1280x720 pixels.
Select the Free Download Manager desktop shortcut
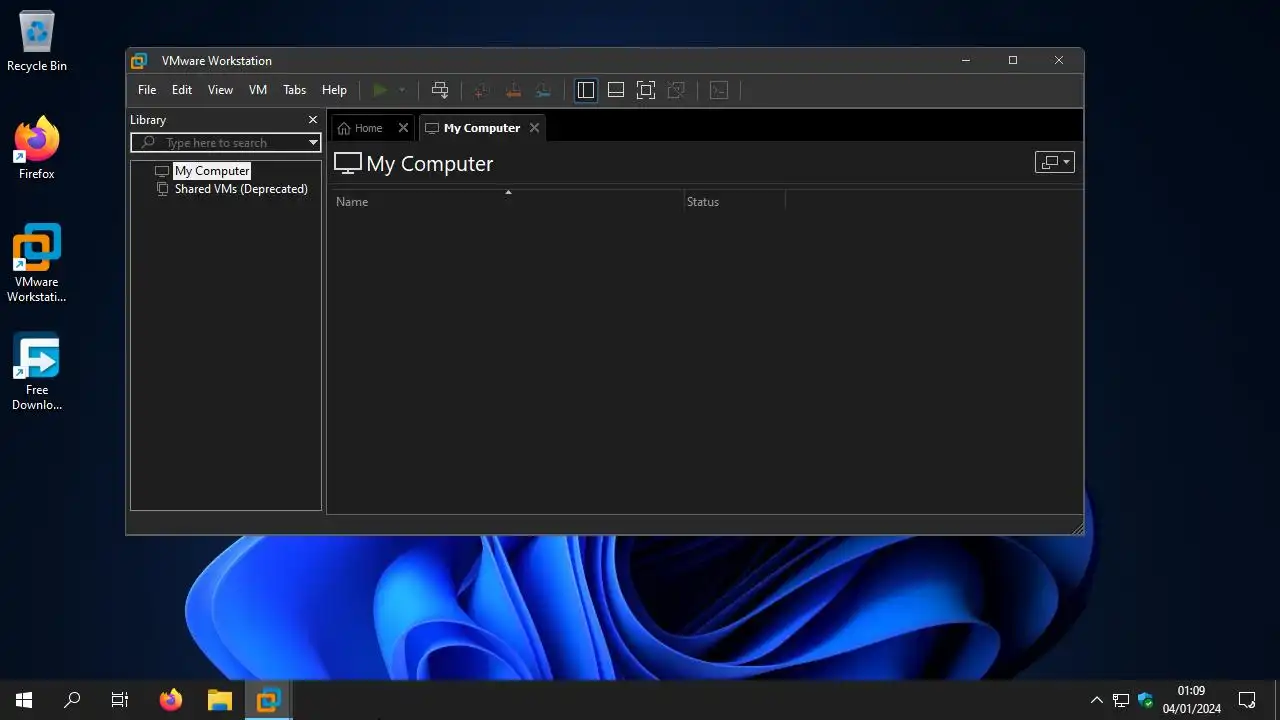click(x=37, y=371)
